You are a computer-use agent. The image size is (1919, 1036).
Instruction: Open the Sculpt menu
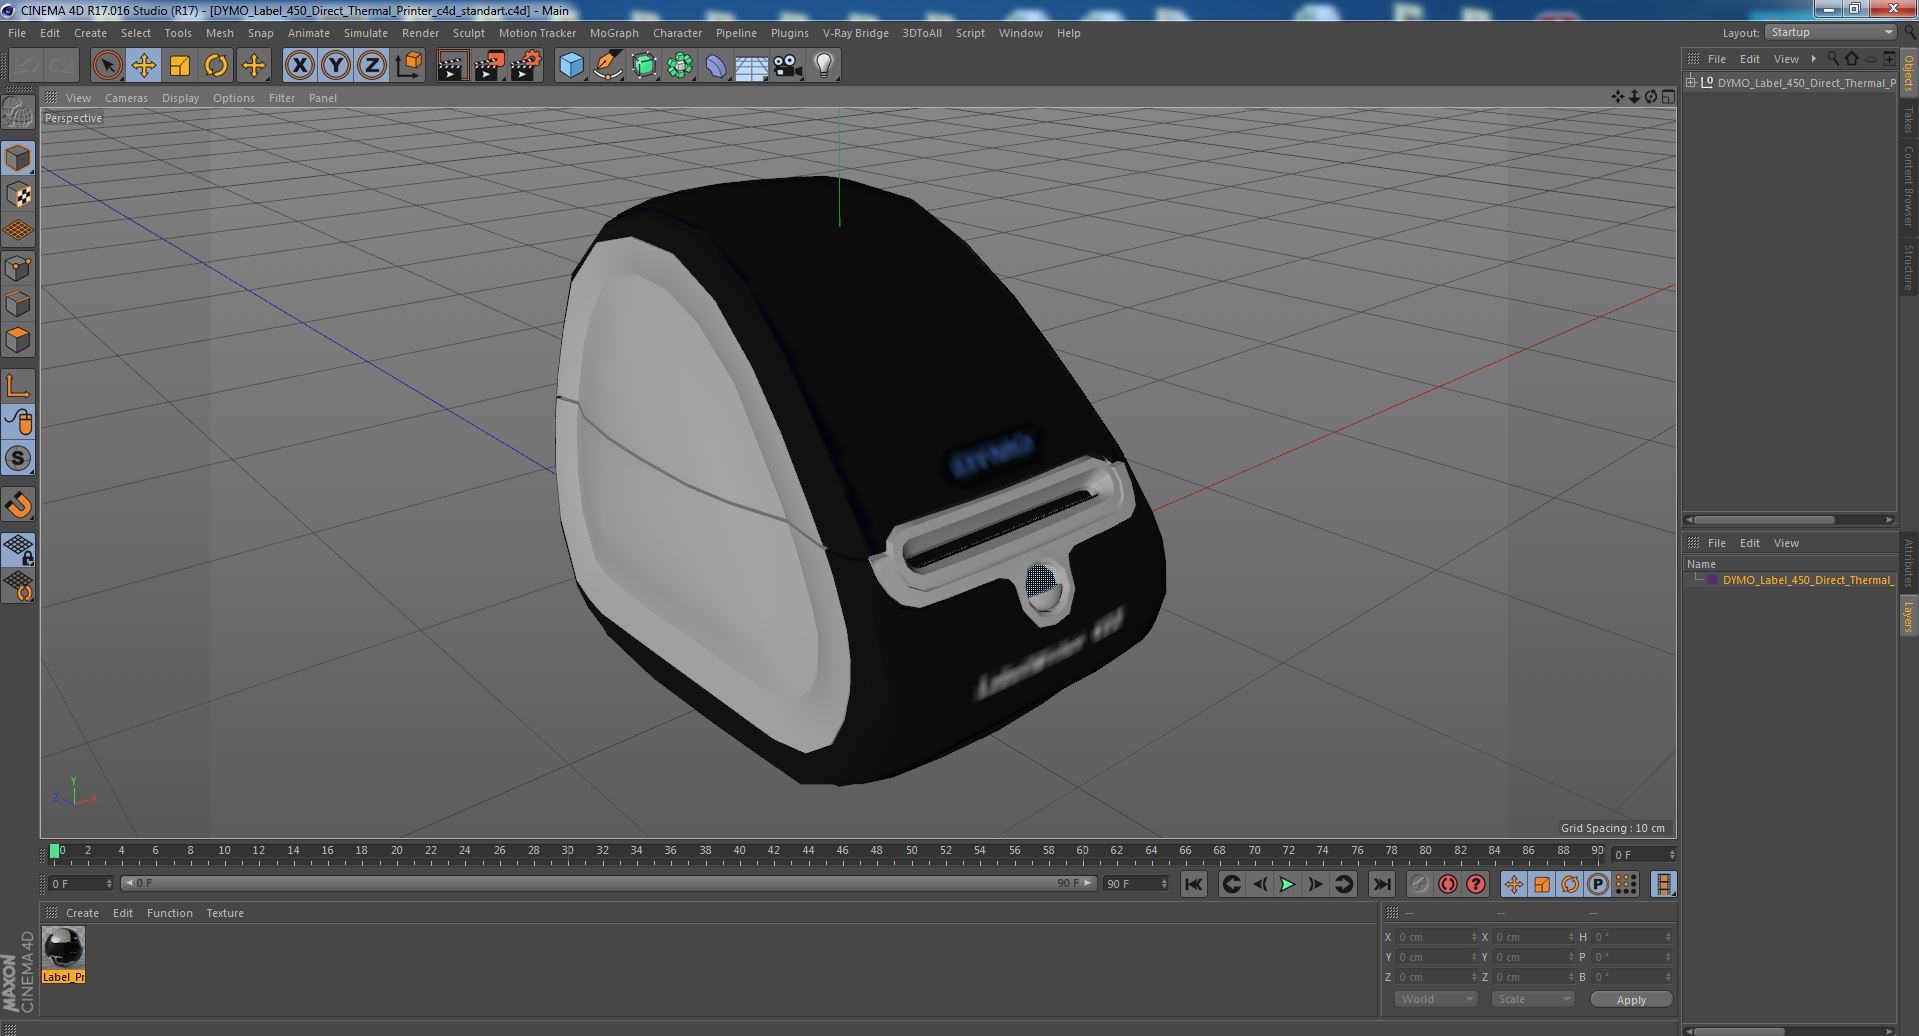[468, 33]
